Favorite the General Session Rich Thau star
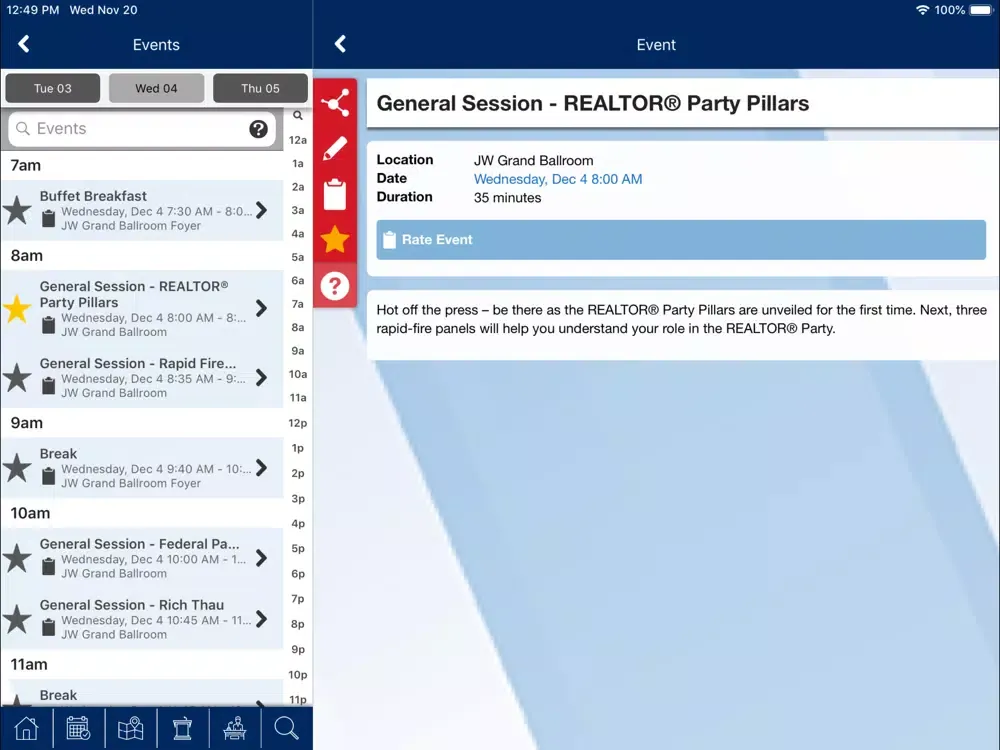 (x=17, y=619)
